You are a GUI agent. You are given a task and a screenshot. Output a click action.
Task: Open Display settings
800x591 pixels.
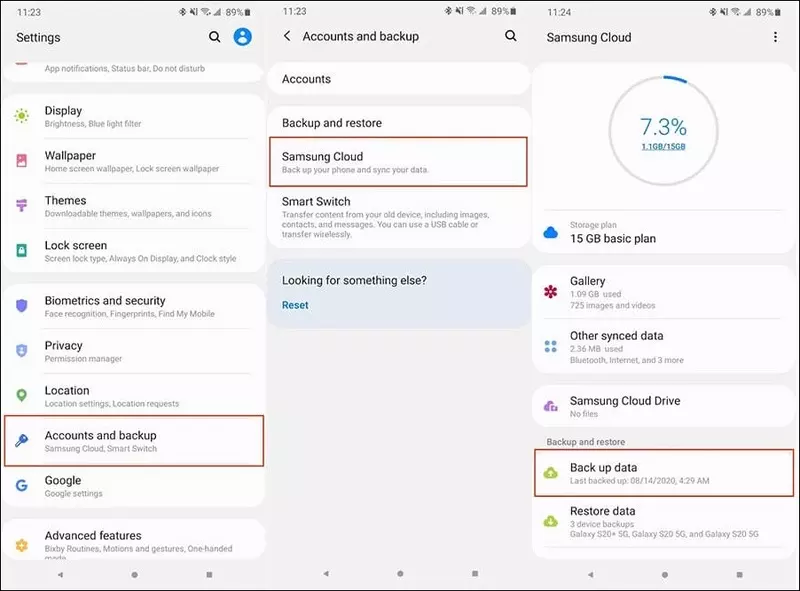coord(134,116)
